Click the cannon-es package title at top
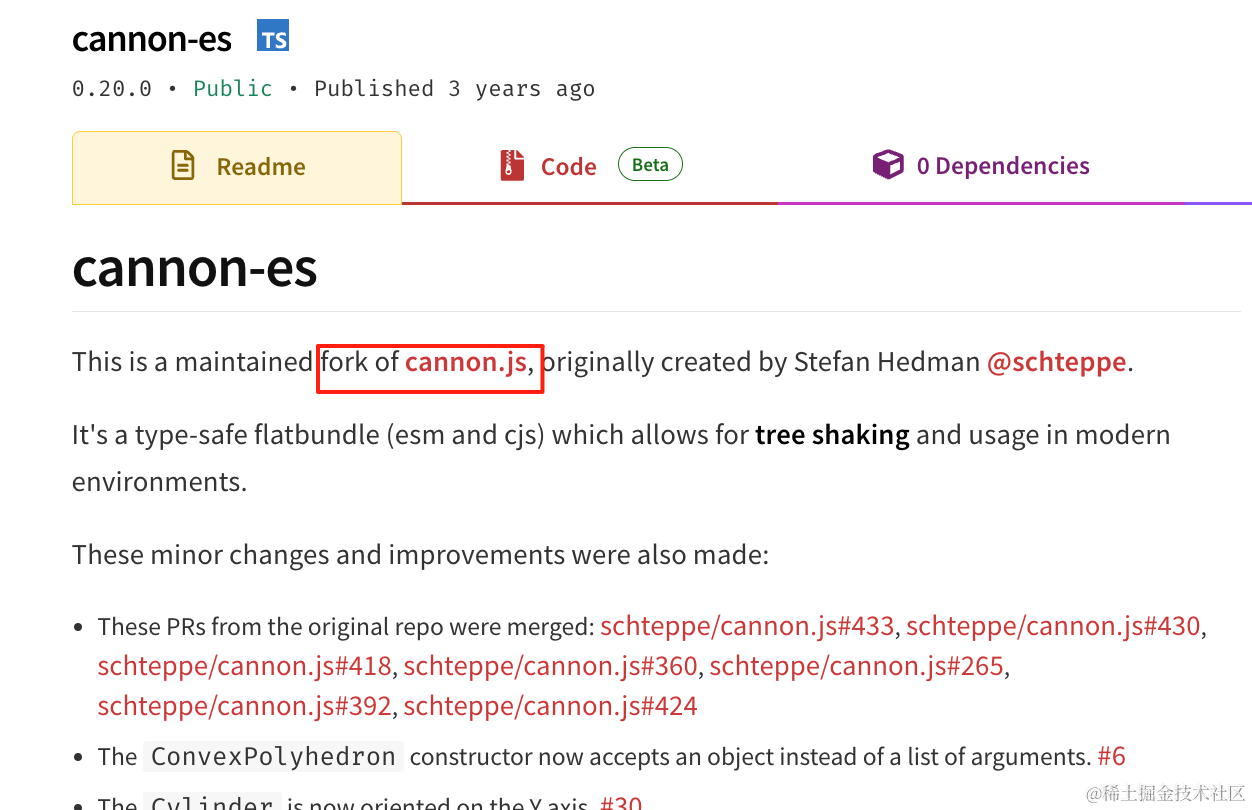 (152, 39)
